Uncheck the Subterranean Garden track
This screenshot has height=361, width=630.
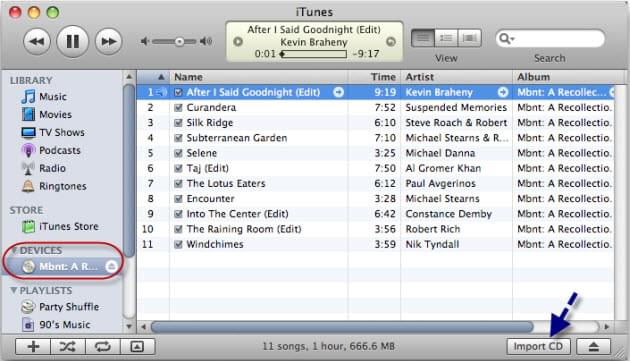pyautogui.click(x=178, y=138)
